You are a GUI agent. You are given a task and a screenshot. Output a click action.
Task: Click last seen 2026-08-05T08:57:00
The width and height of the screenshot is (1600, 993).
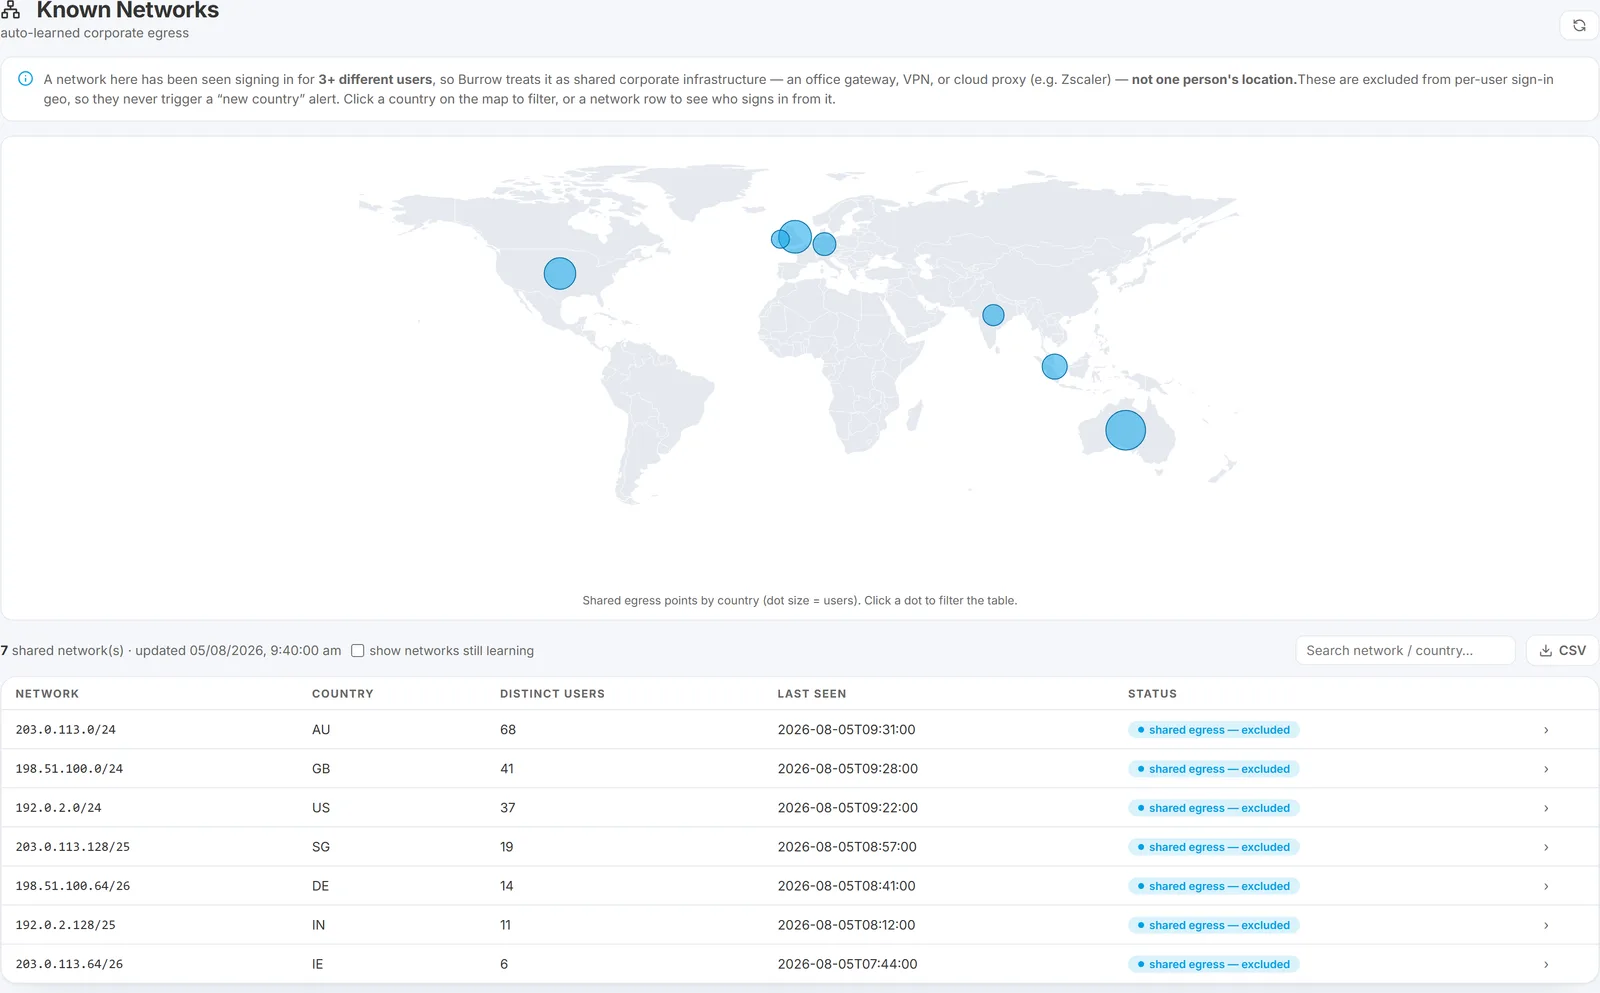point(847,847)
